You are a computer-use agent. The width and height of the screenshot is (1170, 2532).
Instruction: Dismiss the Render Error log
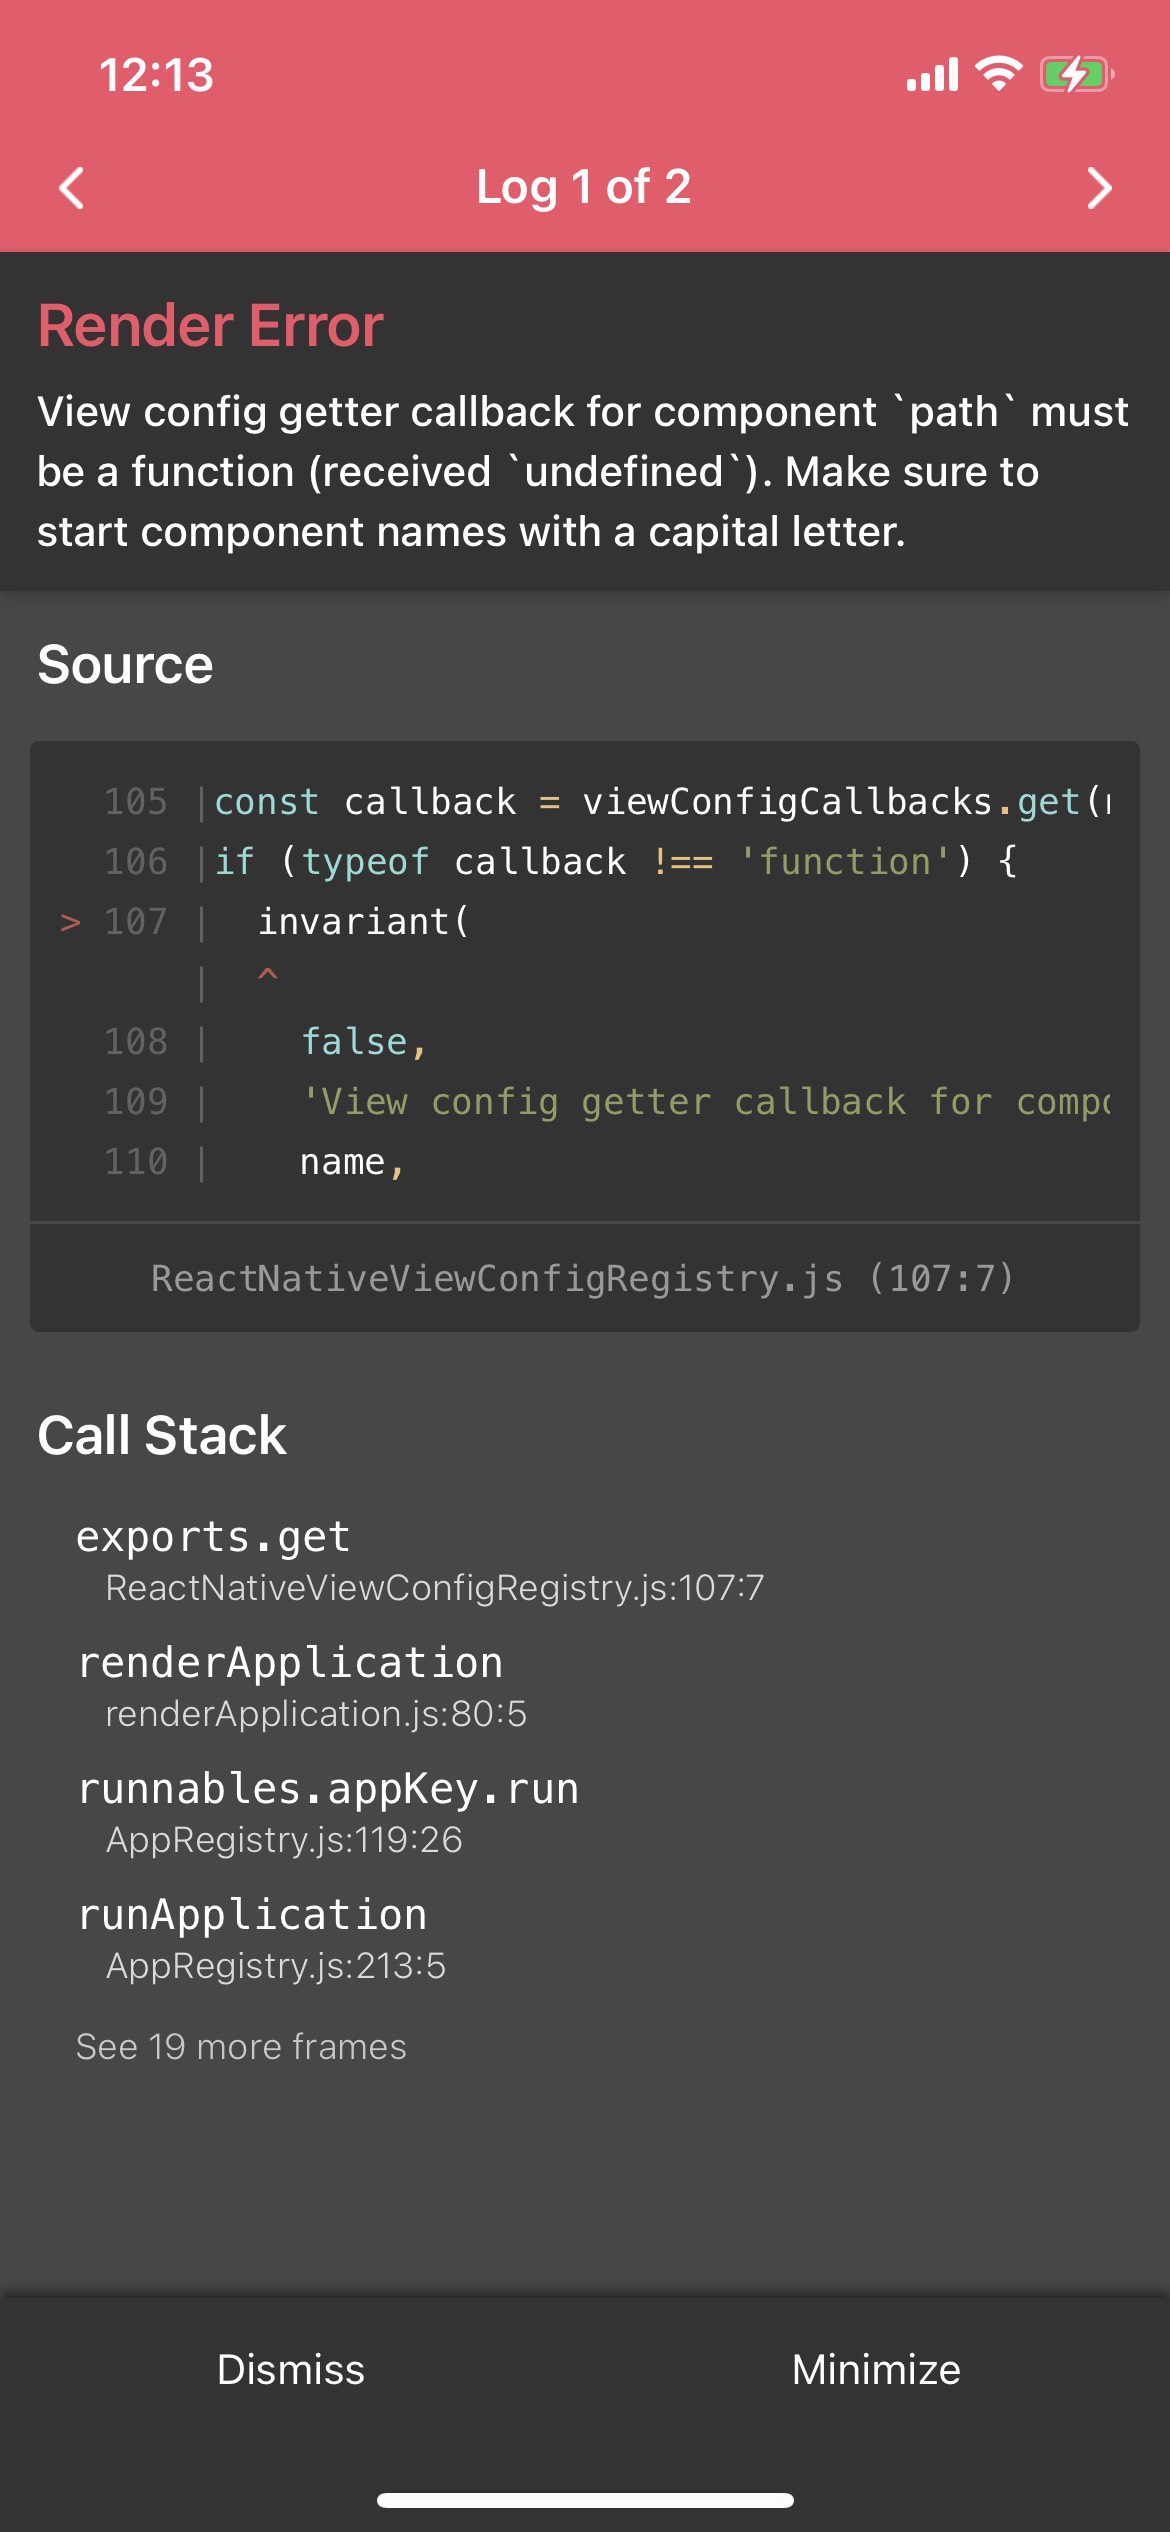[x=291, y=2369]
